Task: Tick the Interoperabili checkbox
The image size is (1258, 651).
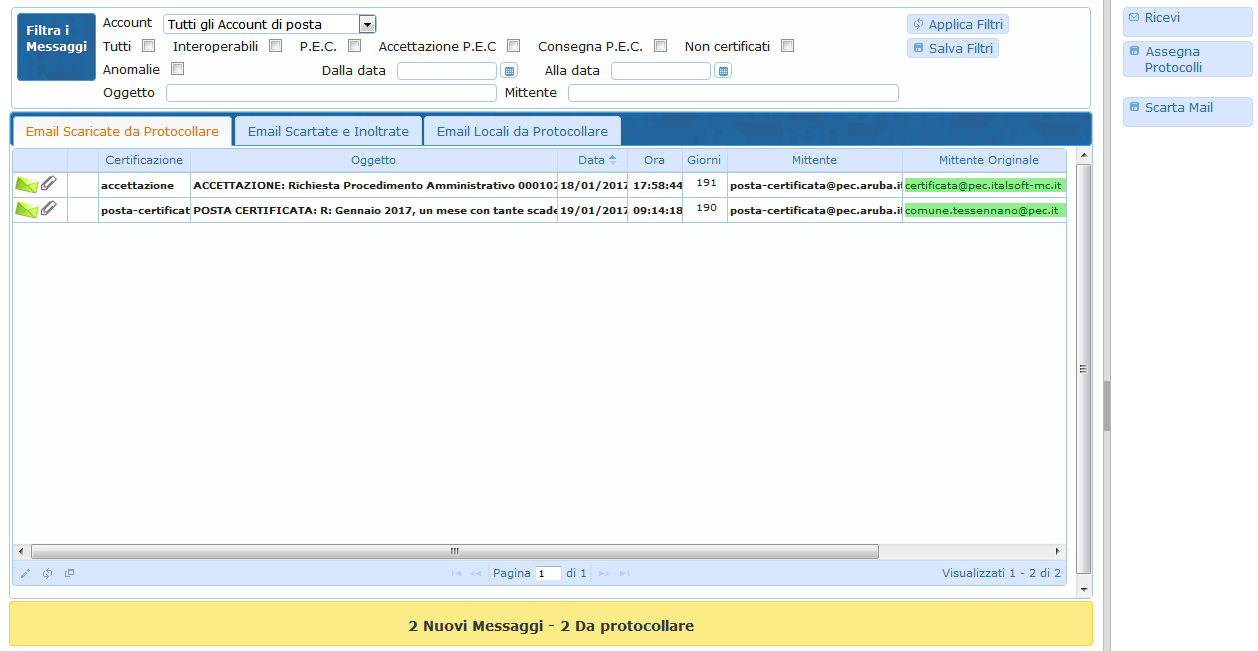Action: point(276,46)
